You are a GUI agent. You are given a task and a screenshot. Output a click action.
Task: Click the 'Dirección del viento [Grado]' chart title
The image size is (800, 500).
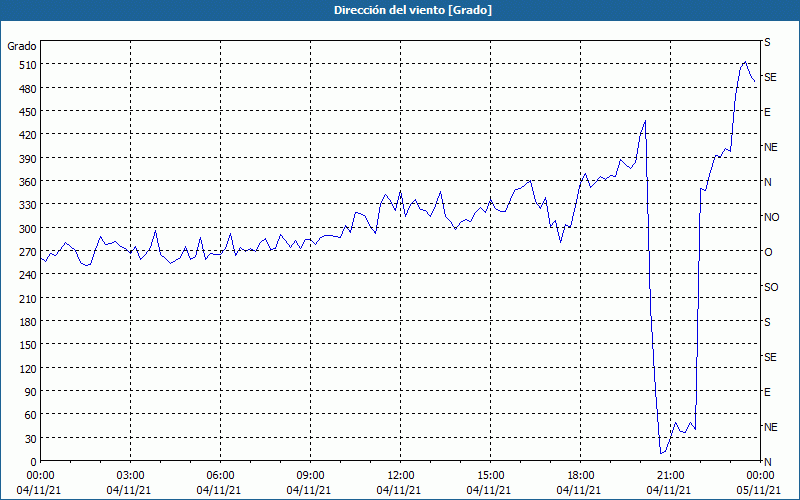pyautogui.click(x=413, y=10)
